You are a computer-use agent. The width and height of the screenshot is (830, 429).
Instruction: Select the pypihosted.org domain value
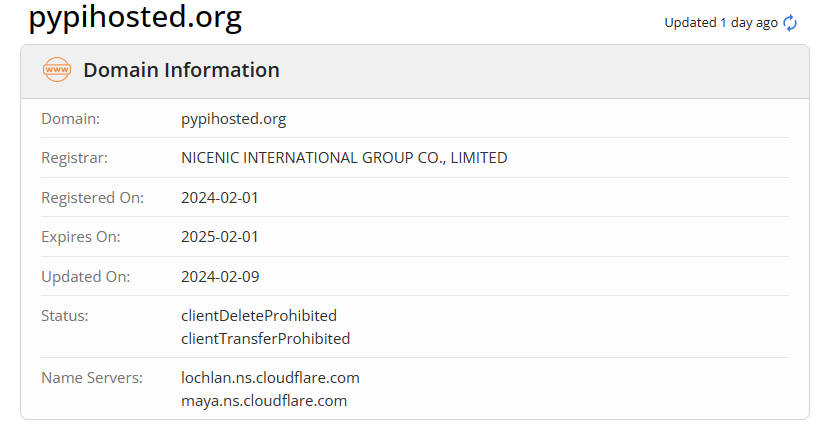pos(233,119)
